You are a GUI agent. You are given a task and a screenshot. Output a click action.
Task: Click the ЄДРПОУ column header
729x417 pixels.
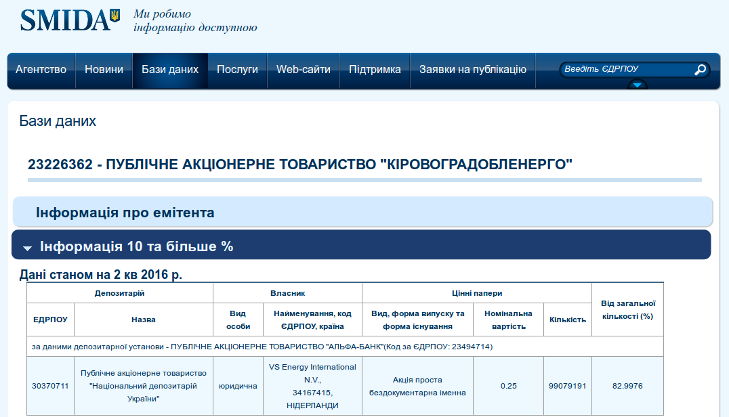50,319
